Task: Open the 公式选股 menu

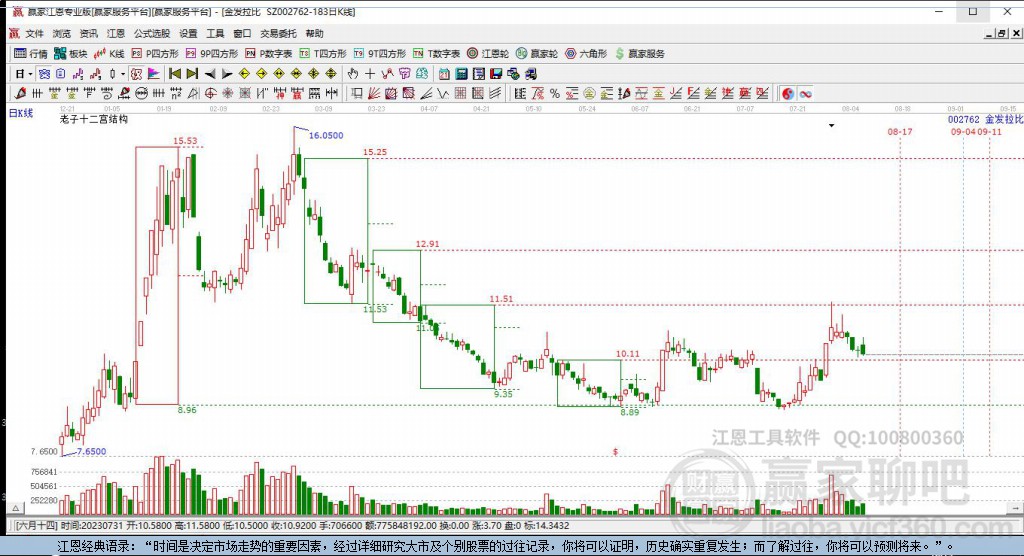Action: (152, 33)
